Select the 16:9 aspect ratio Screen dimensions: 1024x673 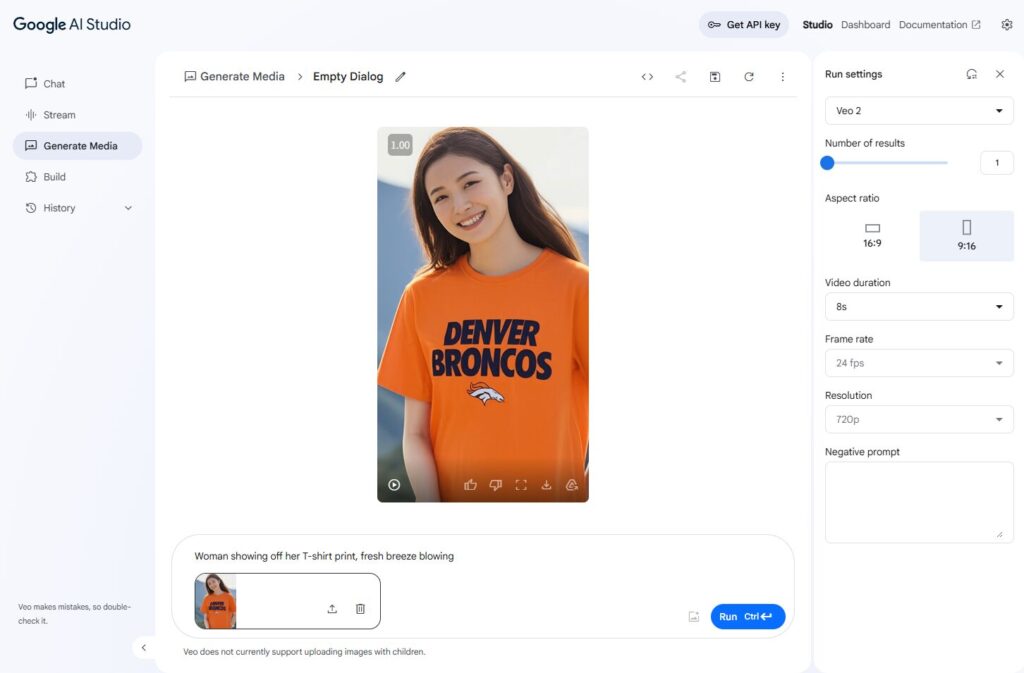(x=872, y=236)
